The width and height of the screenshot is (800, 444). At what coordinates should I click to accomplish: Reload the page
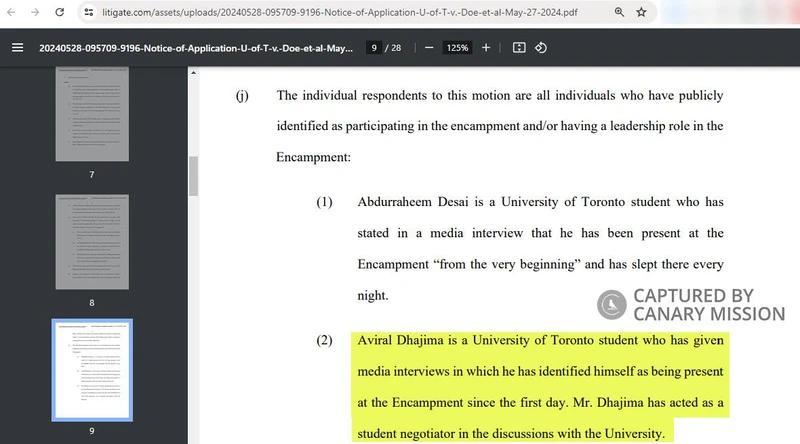(x=59, y=12)
